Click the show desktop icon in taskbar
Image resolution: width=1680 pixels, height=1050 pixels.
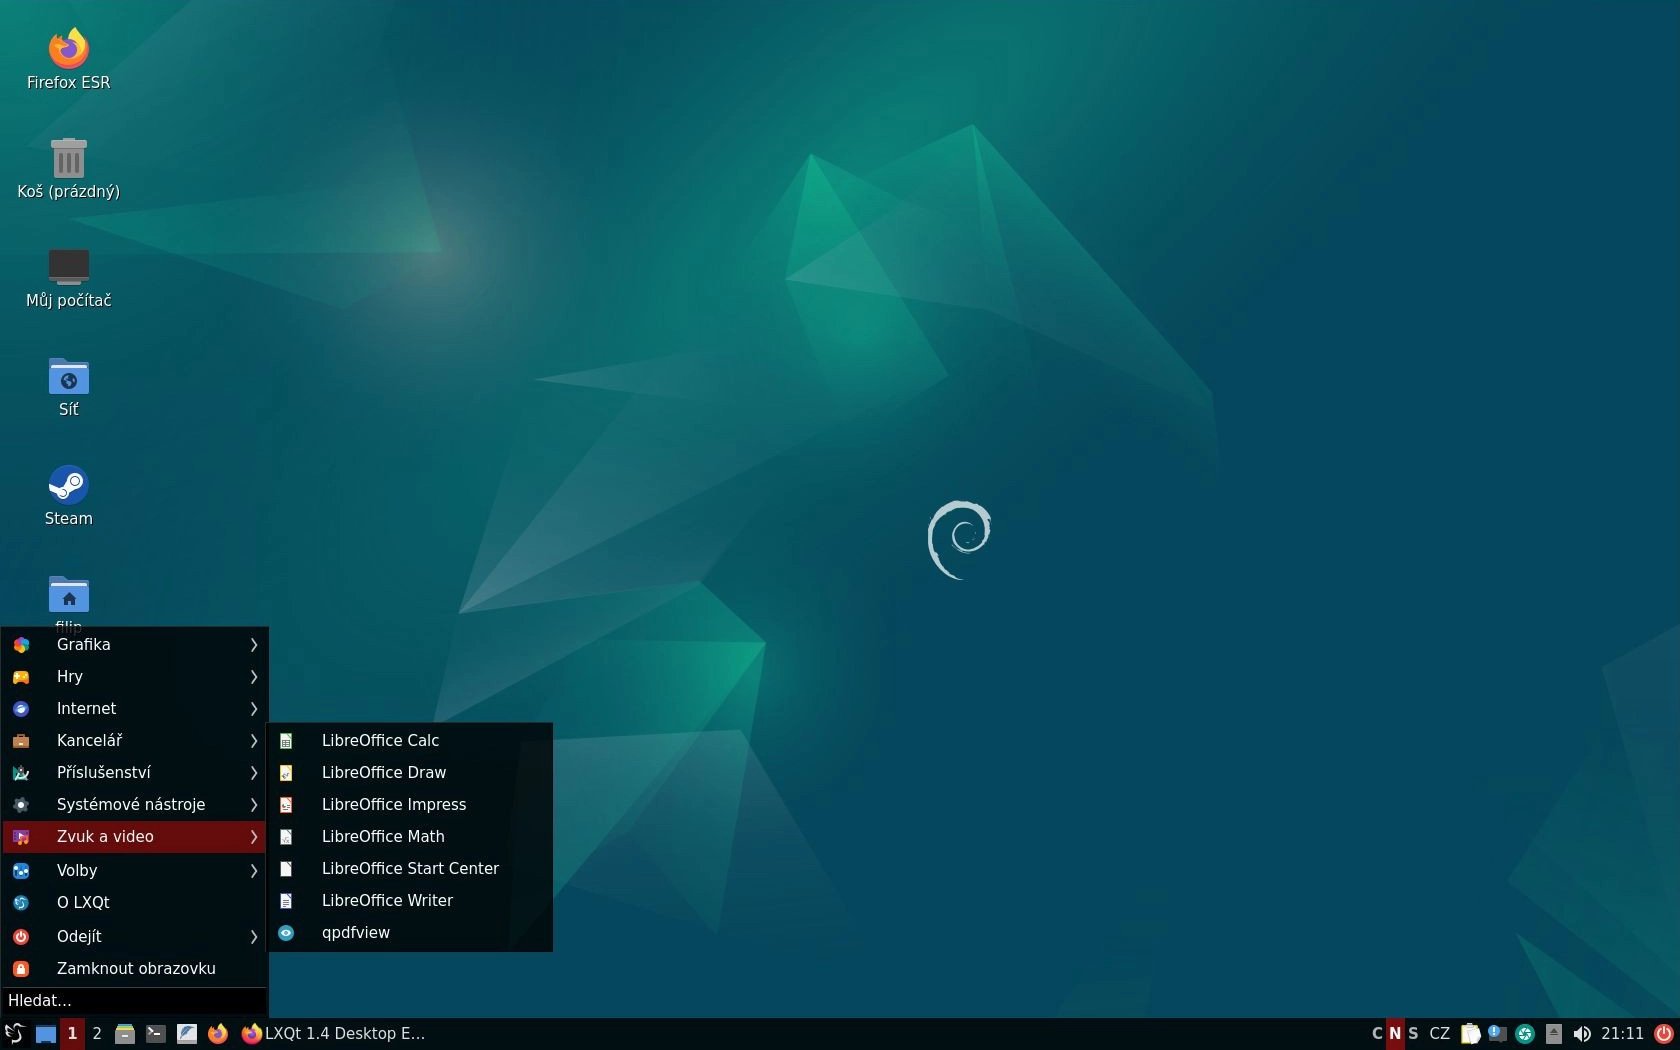point(46,1034)
